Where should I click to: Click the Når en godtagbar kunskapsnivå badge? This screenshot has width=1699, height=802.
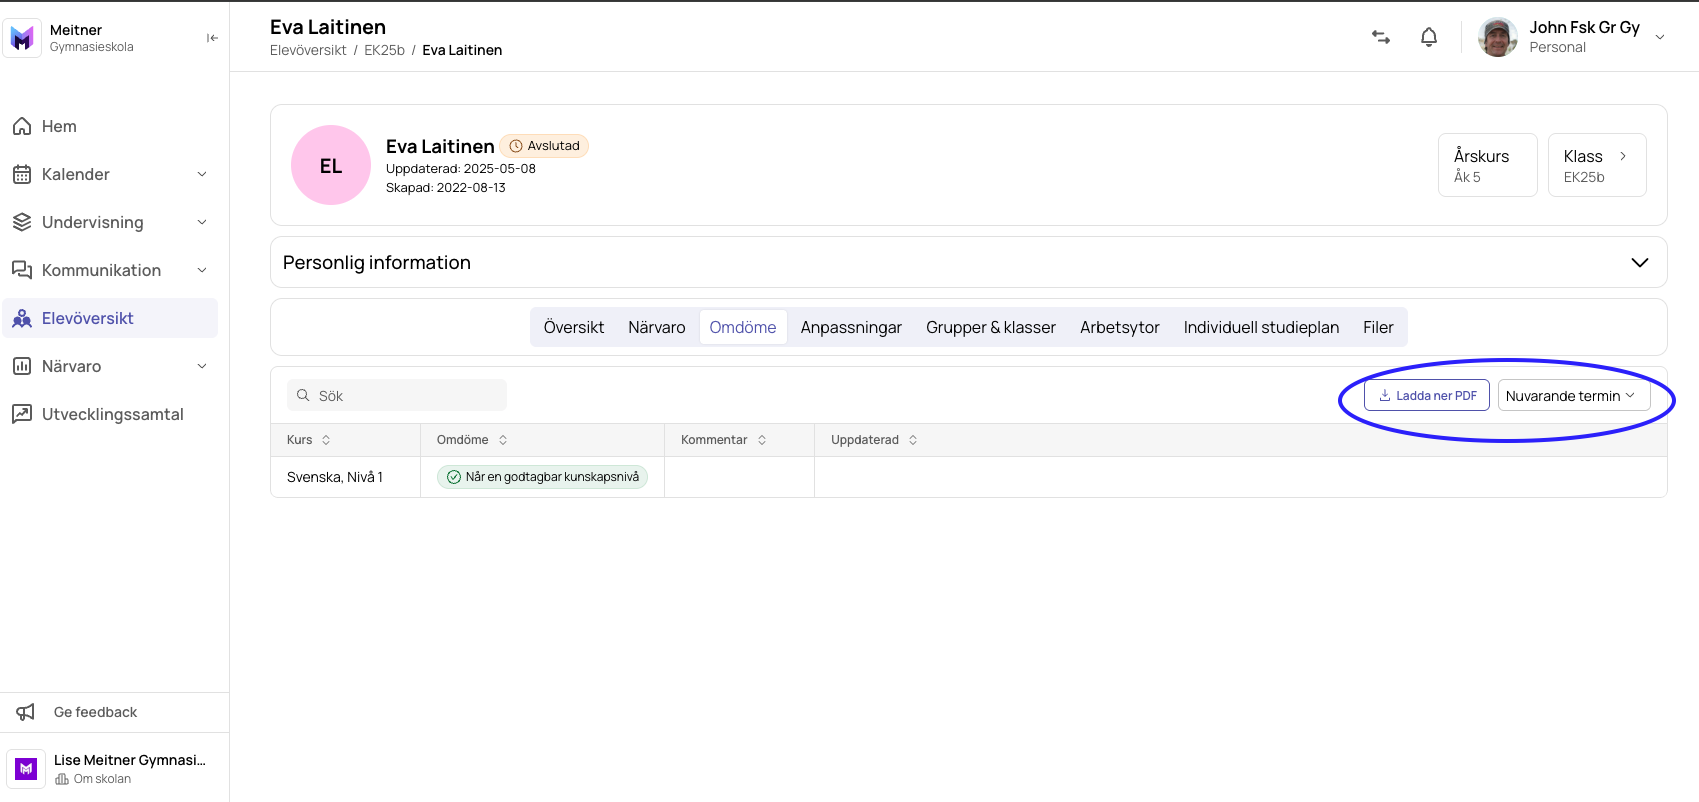coord(542,477)
